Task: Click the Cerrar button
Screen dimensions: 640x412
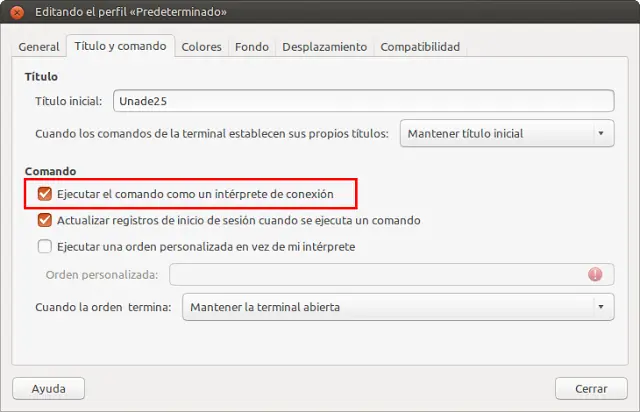Action: [591, 388]
